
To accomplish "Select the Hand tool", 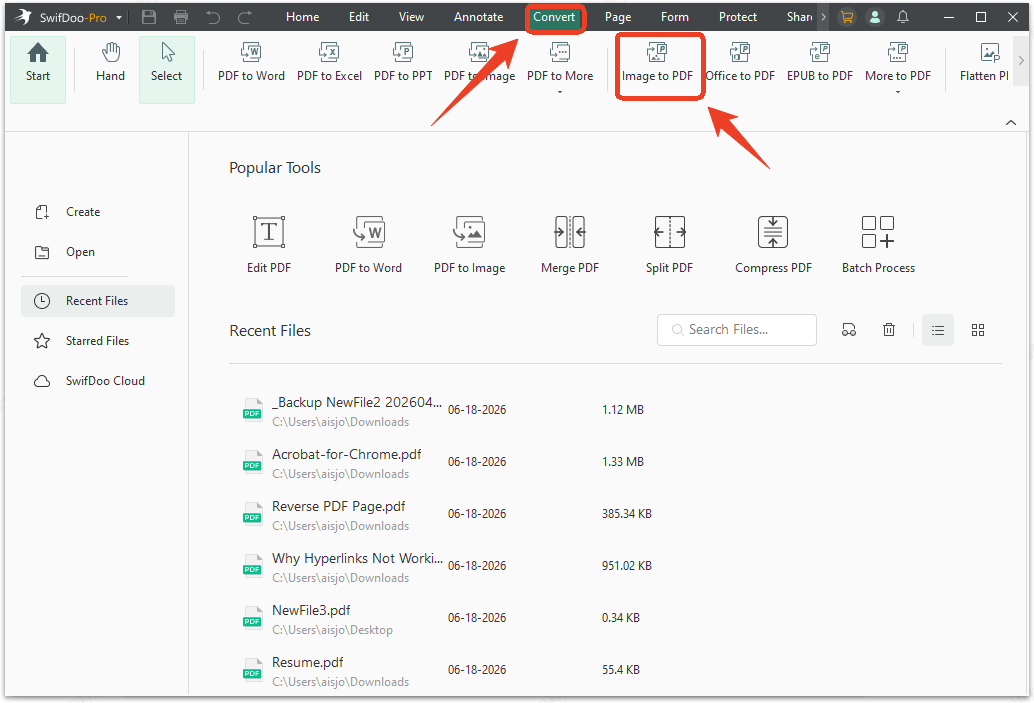I will (x=110, y=64).
